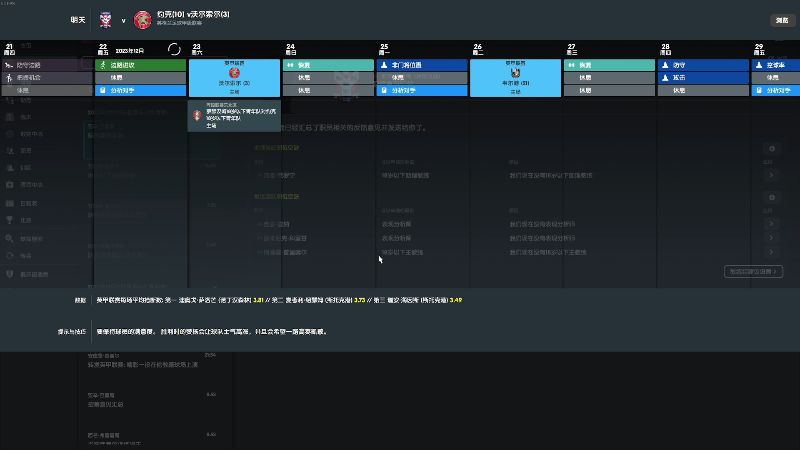
Task: Click the 防守 cone icon on day 28
Action: (x=665, y=65)
